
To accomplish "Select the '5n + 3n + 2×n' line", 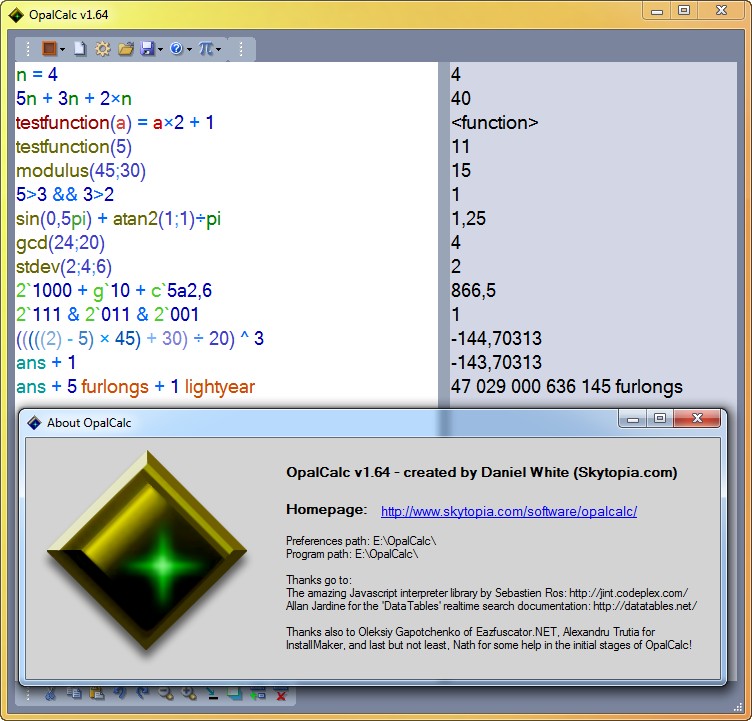I will [x=74, y=98].
